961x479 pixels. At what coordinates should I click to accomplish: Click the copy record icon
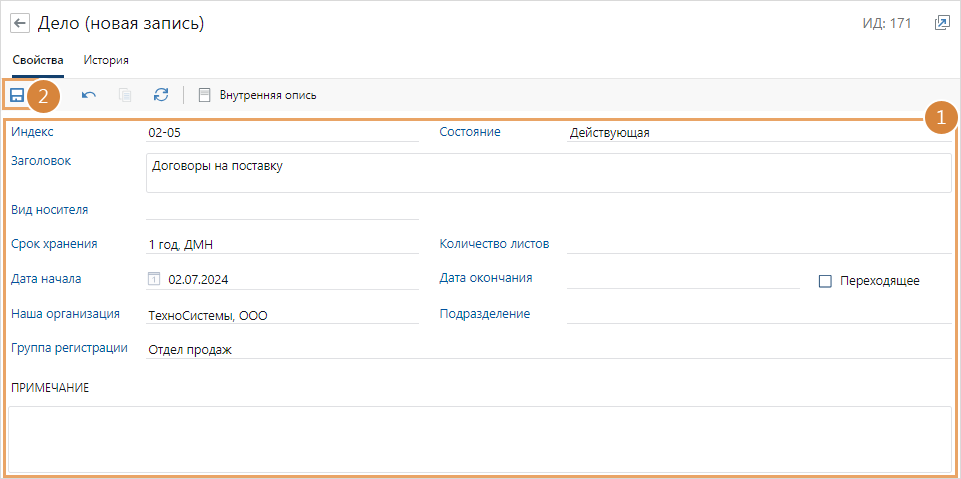[125, 95]
